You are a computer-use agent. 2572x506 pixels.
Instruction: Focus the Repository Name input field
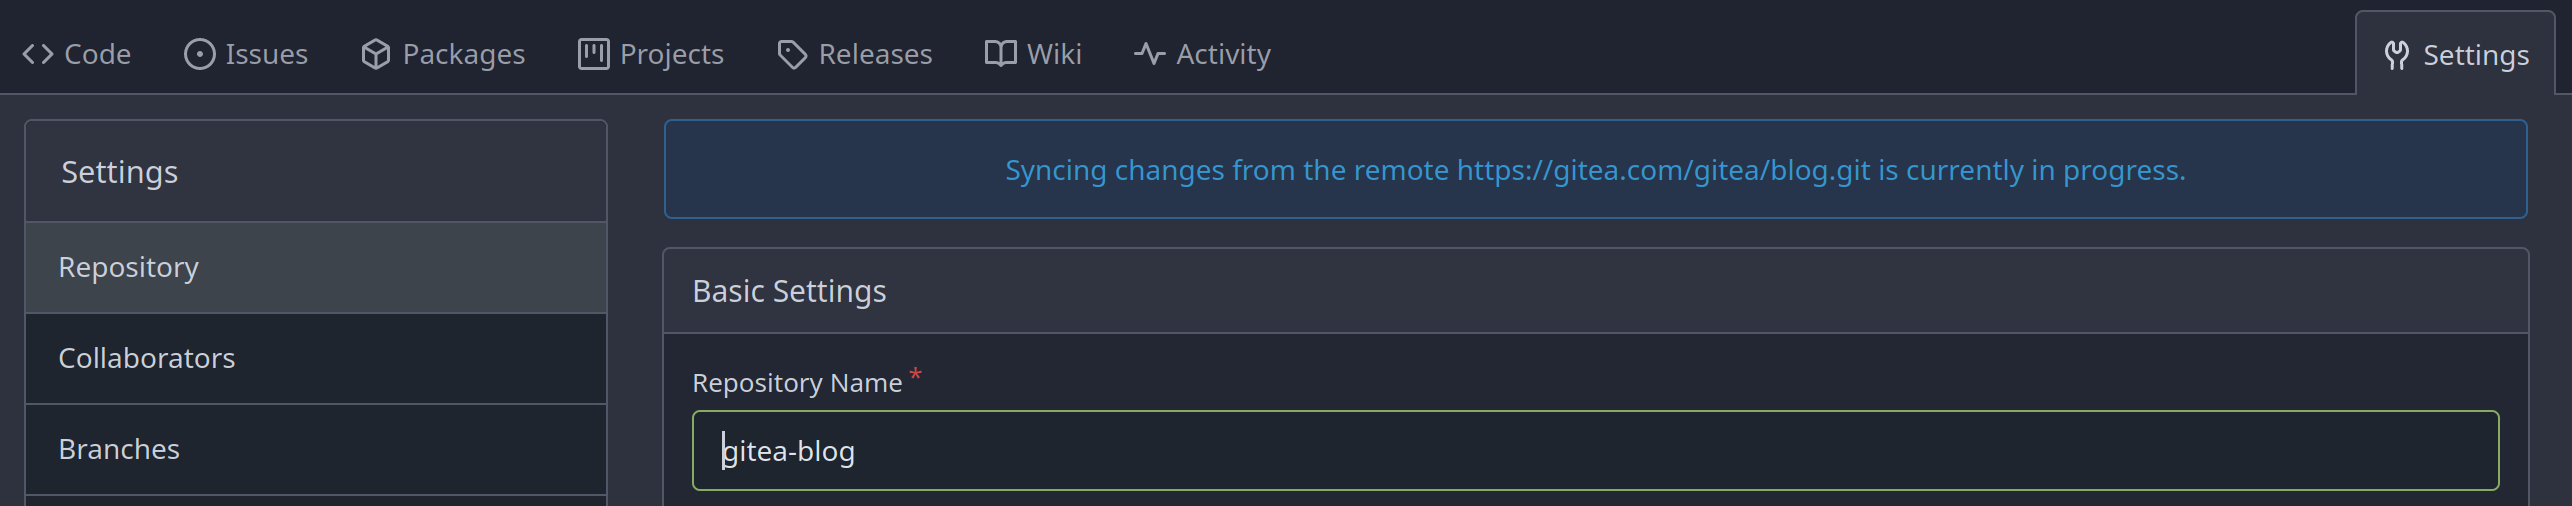coord(1595,451)
